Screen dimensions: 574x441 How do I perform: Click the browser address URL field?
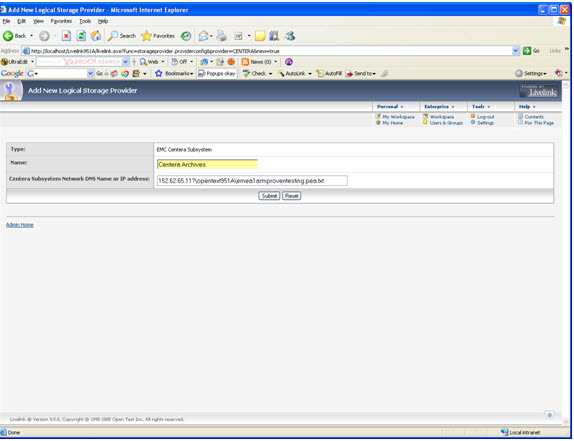267,51
